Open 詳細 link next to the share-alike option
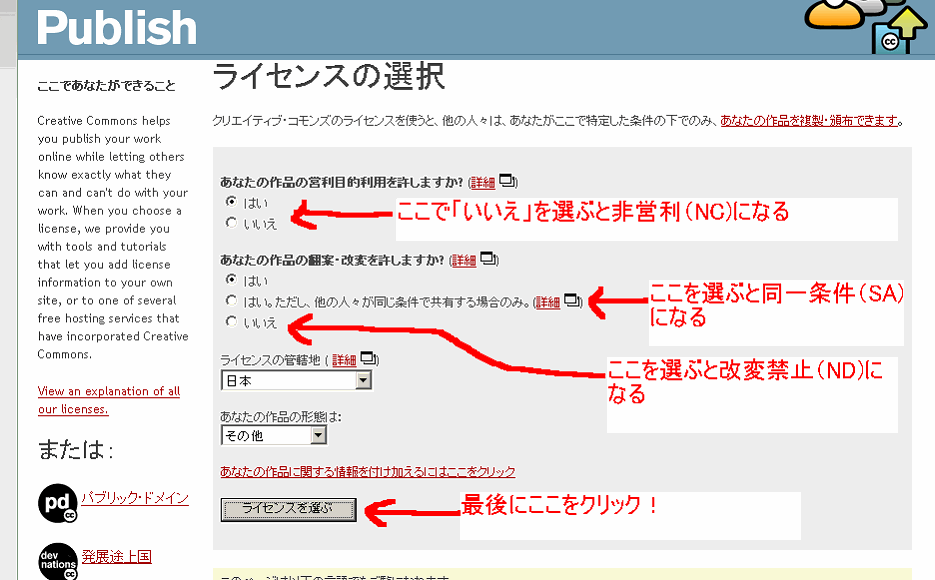The image size is (935, 580). pyautogui.click(x=547, y=303)
